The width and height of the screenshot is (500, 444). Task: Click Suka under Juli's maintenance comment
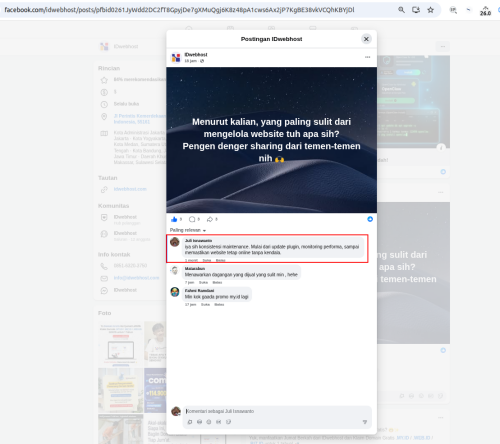pyautogui.click(x=207, y=260)
